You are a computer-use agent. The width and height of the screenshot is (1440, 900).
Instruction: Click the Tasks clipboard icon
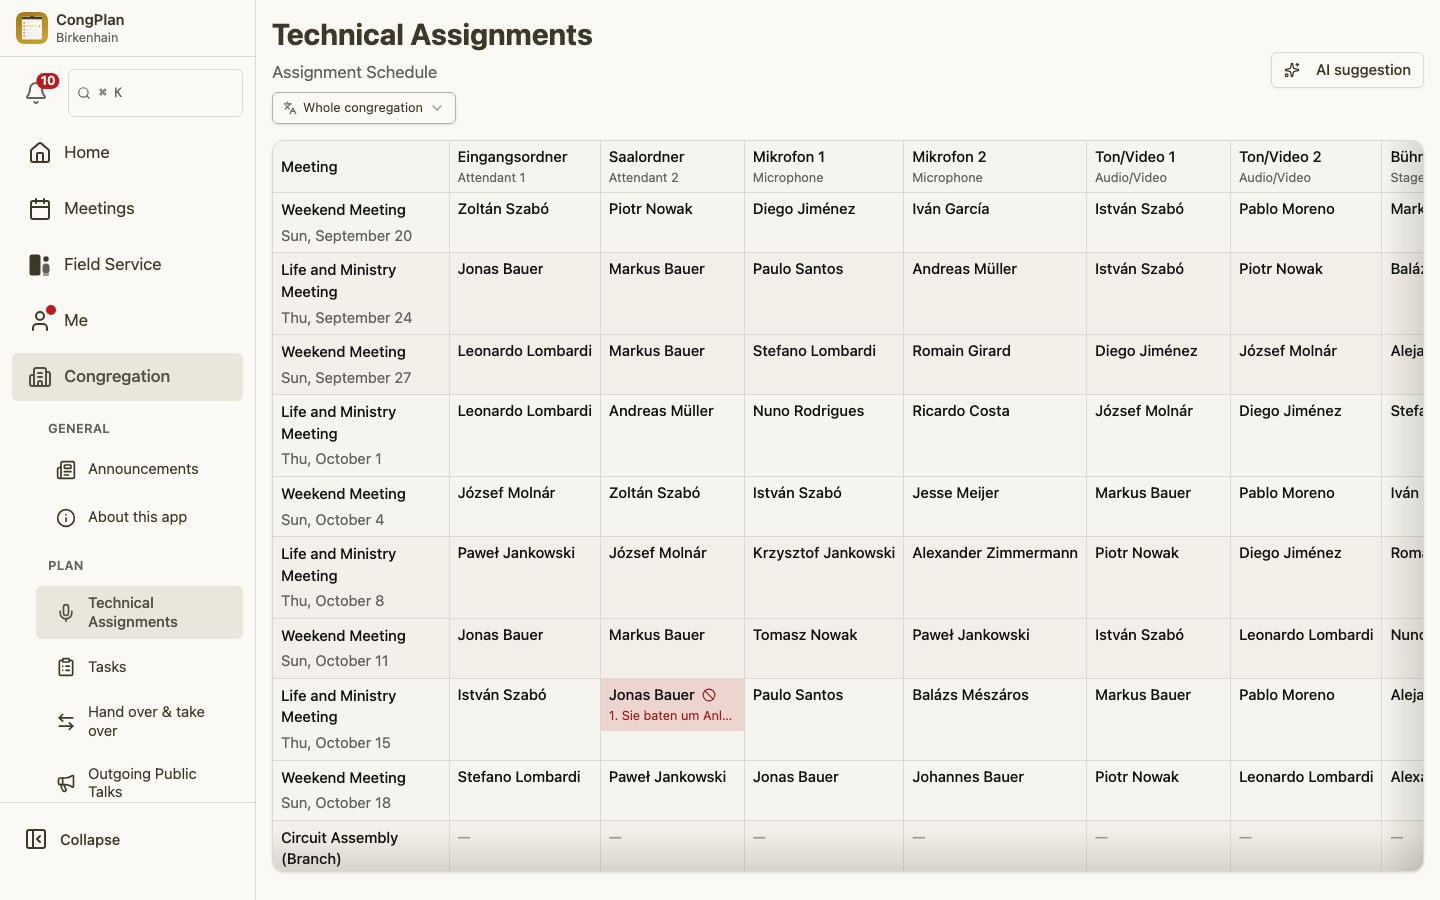(x=66, y=667)
